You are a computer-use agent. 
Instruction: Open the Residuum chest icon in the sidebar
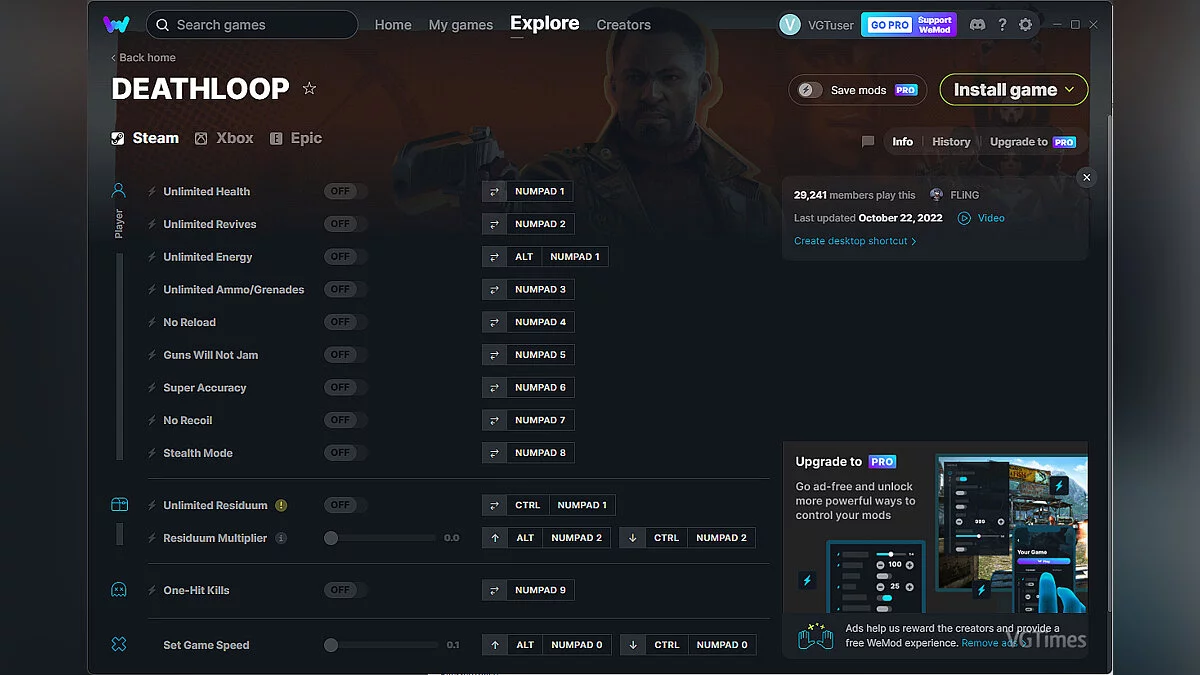click(119, 505)
